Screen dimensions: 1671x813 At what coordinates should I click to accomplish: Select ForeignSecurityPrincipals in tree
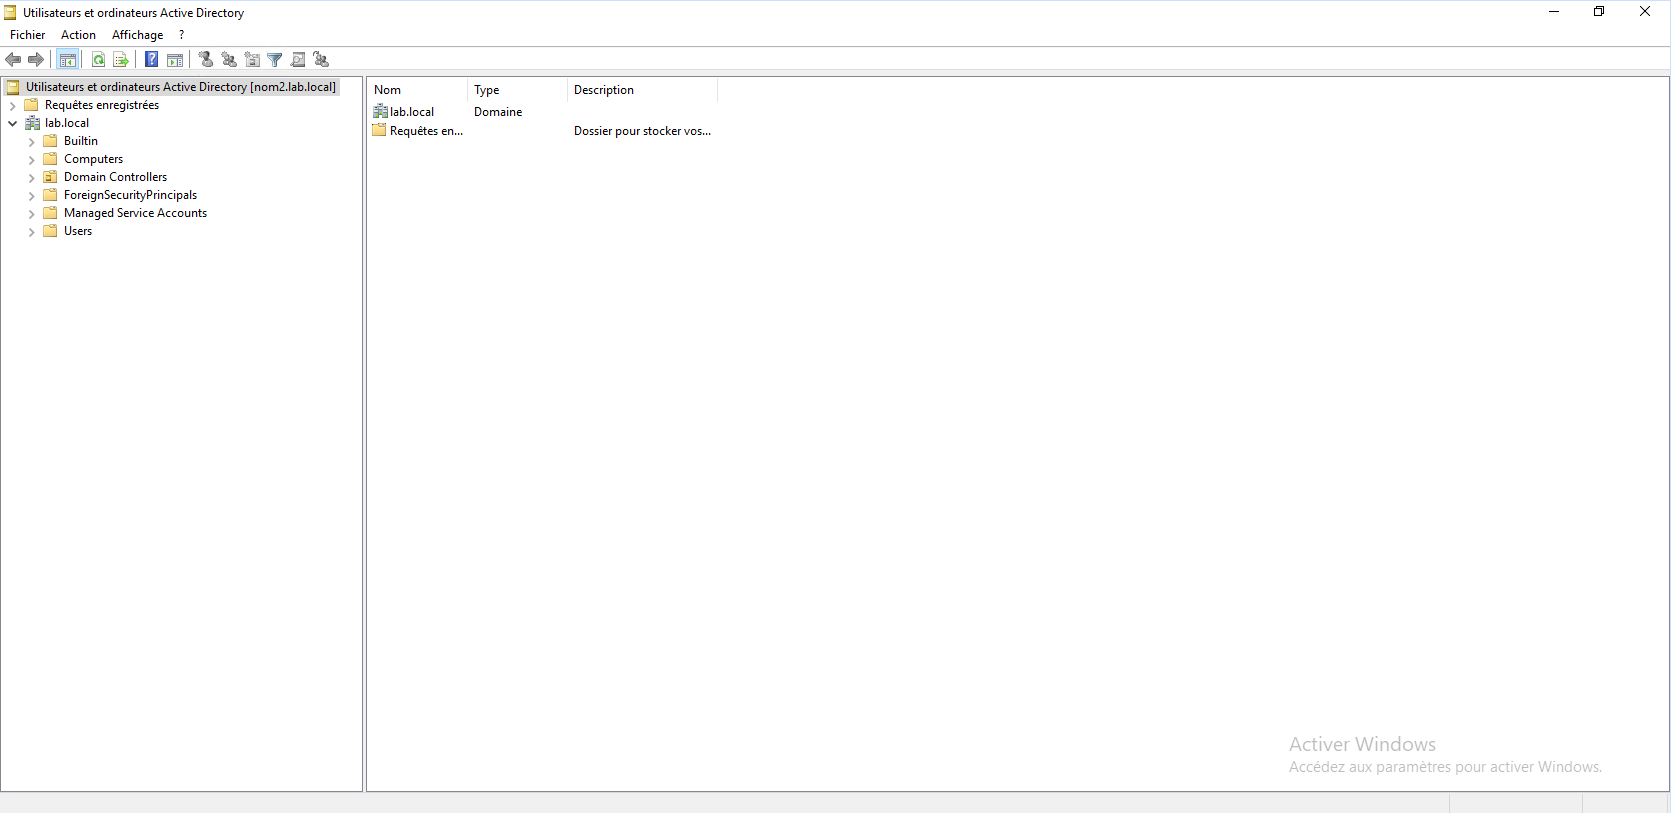point(131,195)
